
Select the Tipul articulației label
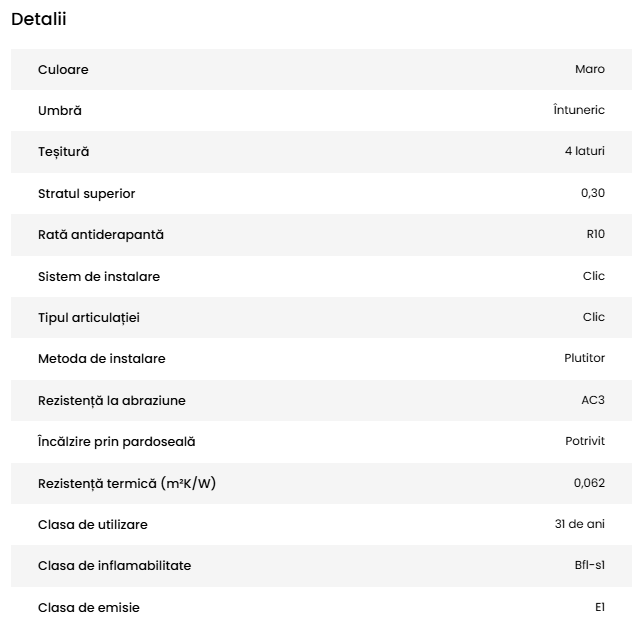(x=89, y=317)
